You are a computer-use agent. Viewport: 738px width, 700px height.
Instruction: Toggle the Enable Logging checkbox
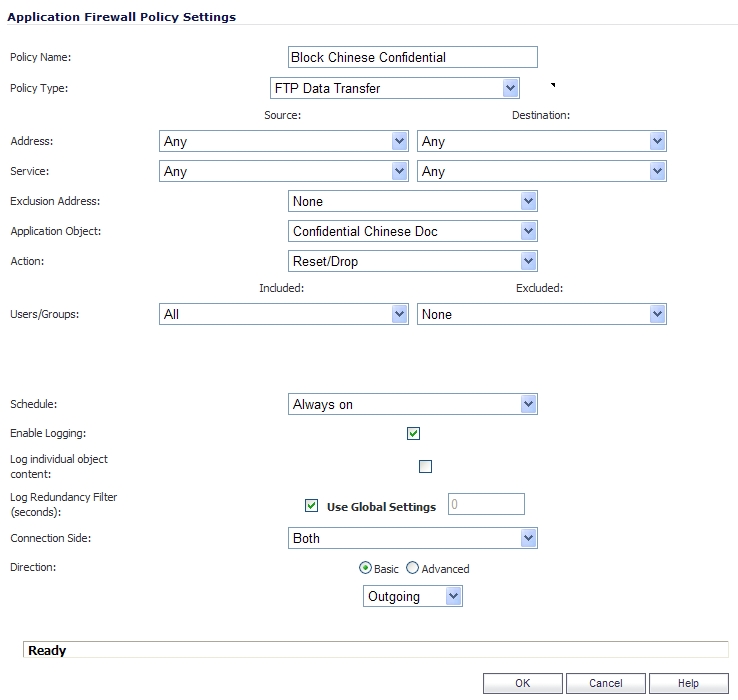coord(413,433)
